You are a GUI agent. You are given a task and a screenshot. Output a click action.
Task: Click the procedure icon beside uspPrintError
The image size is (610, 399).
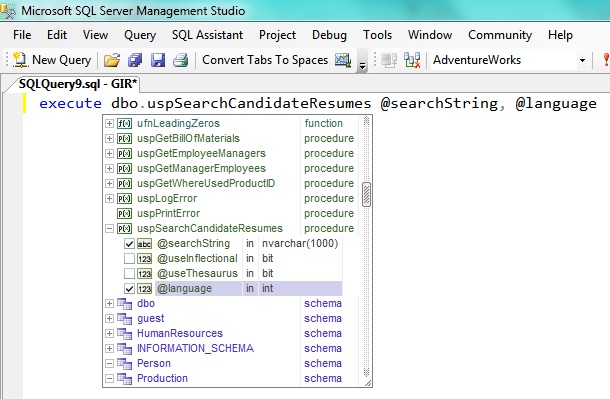(124, 214)
